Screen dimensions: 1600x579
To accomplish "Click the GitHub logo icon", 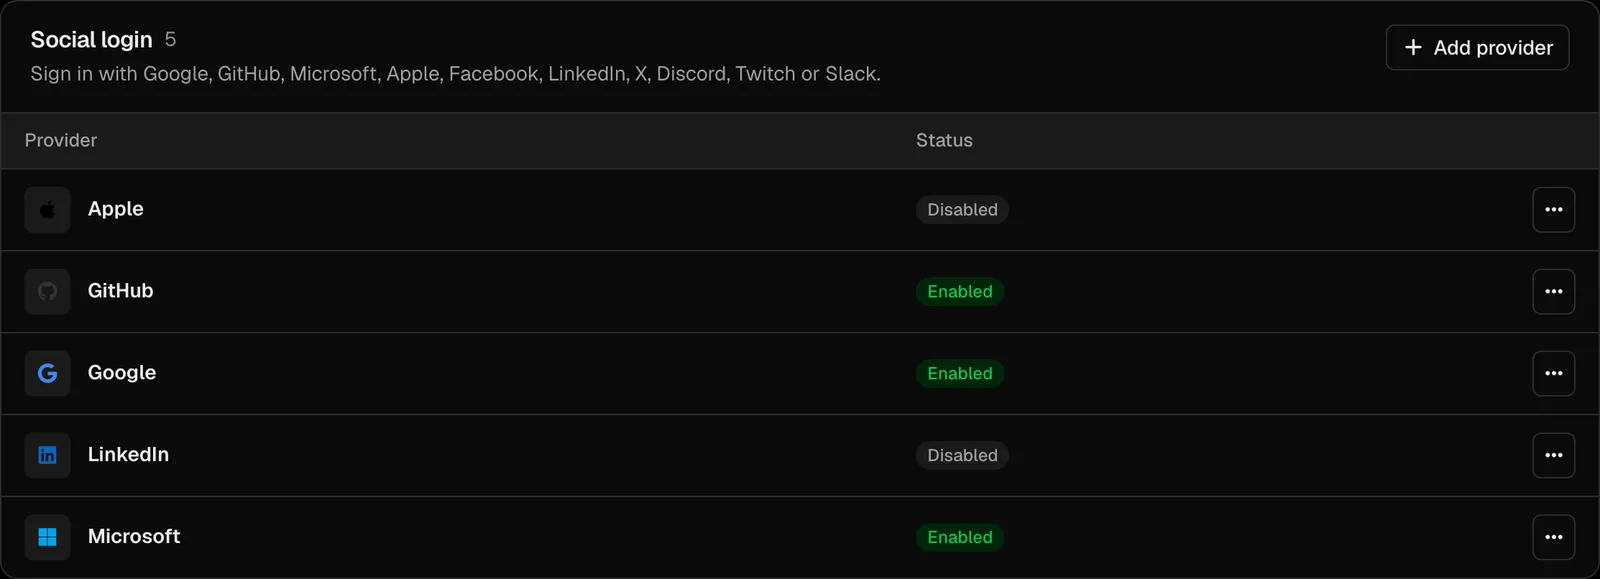I will [47, 292].
